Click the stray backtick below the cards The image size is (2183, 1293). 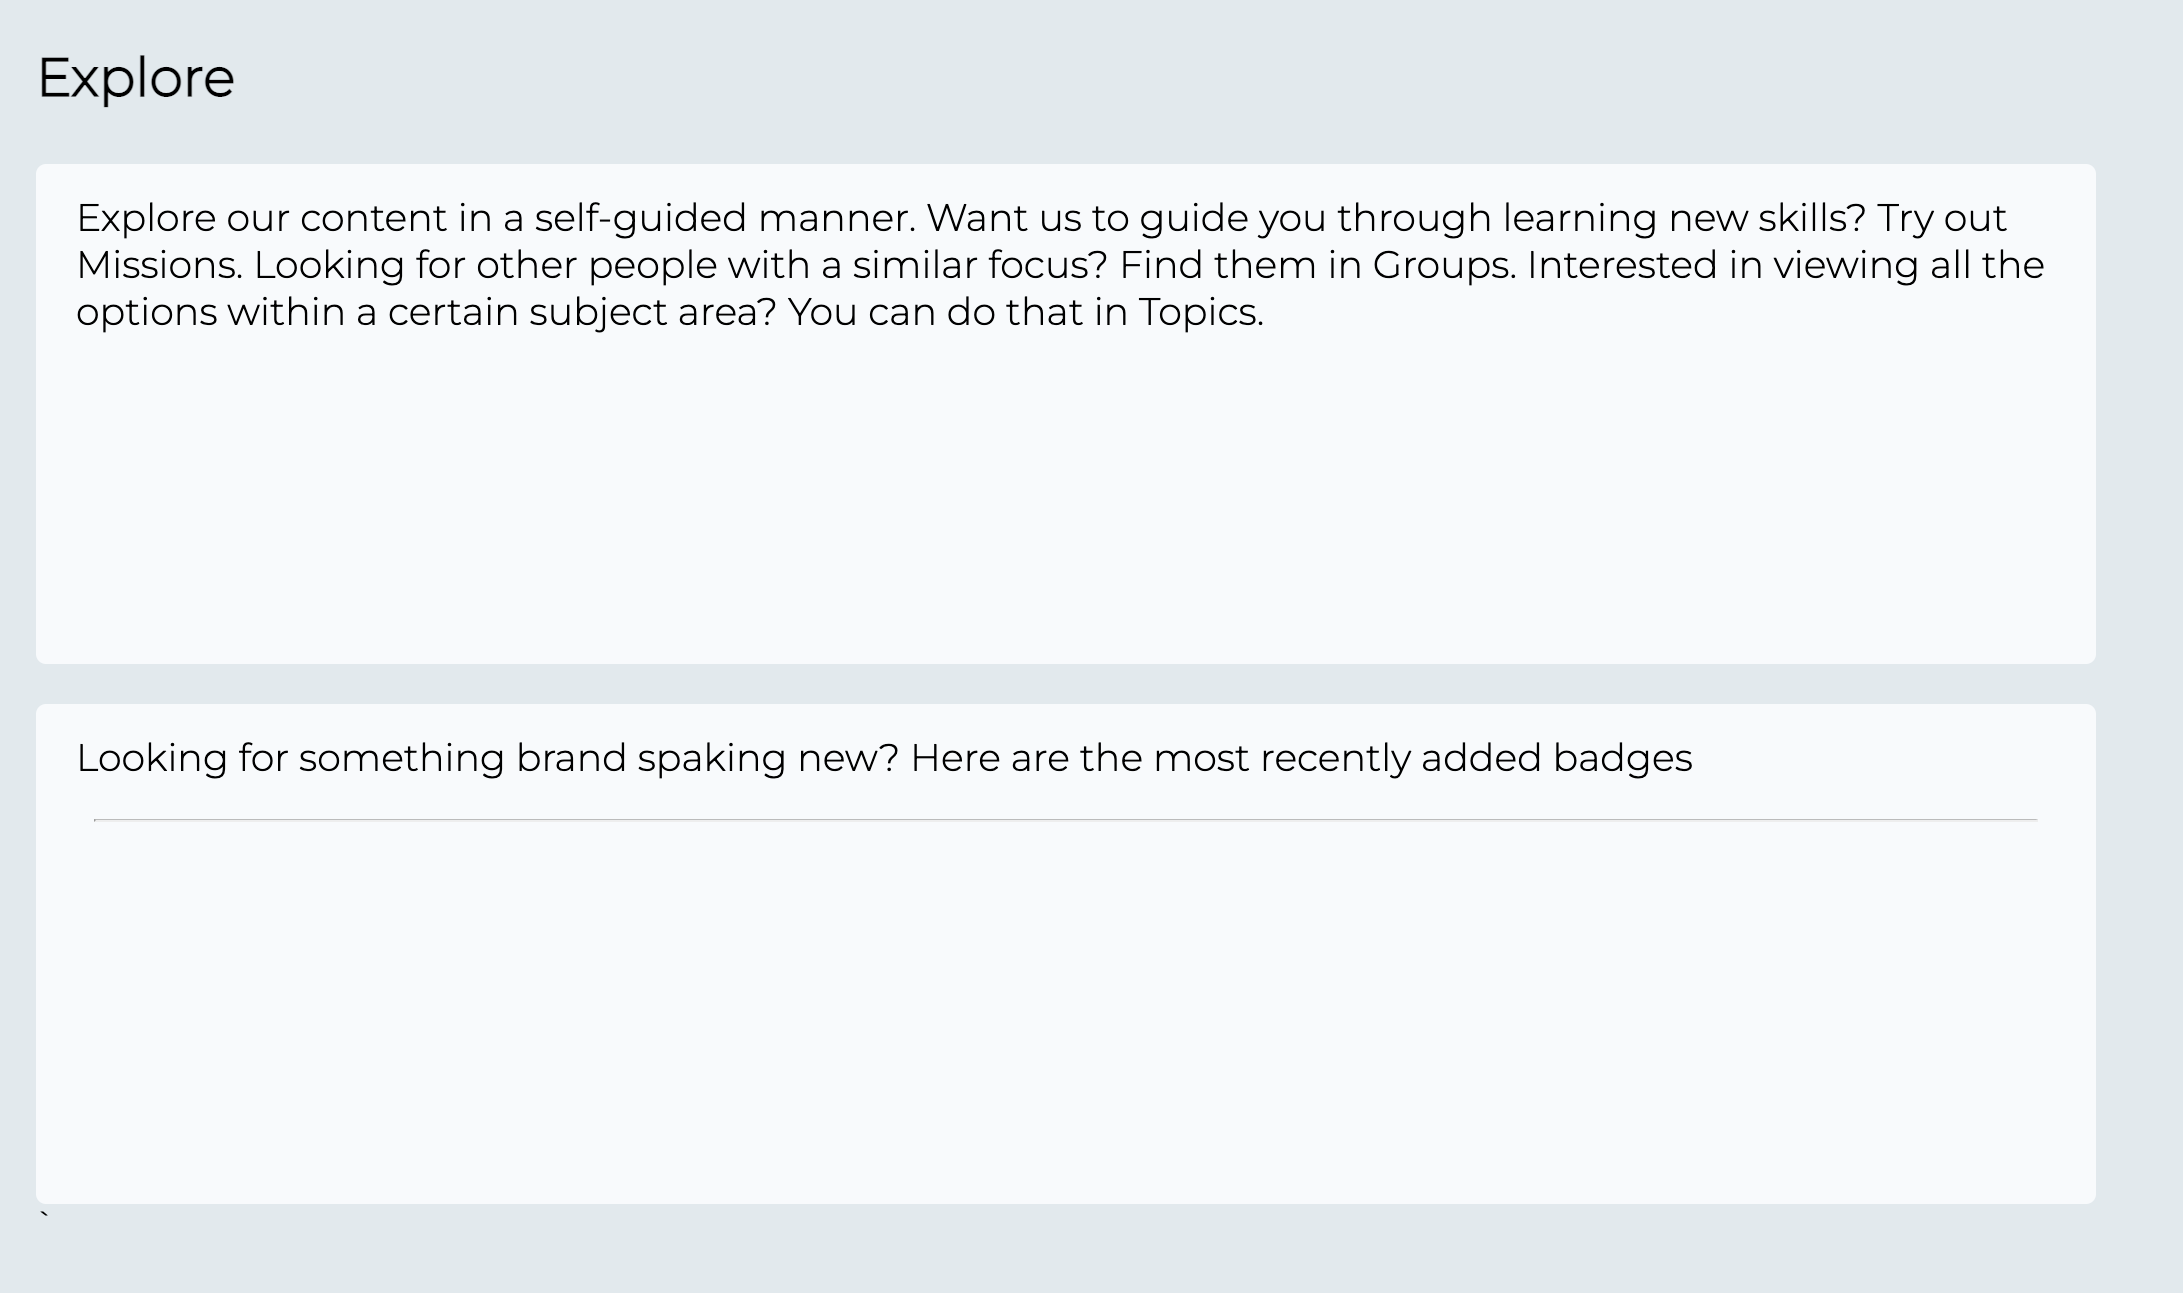[x=44, y=1215]
